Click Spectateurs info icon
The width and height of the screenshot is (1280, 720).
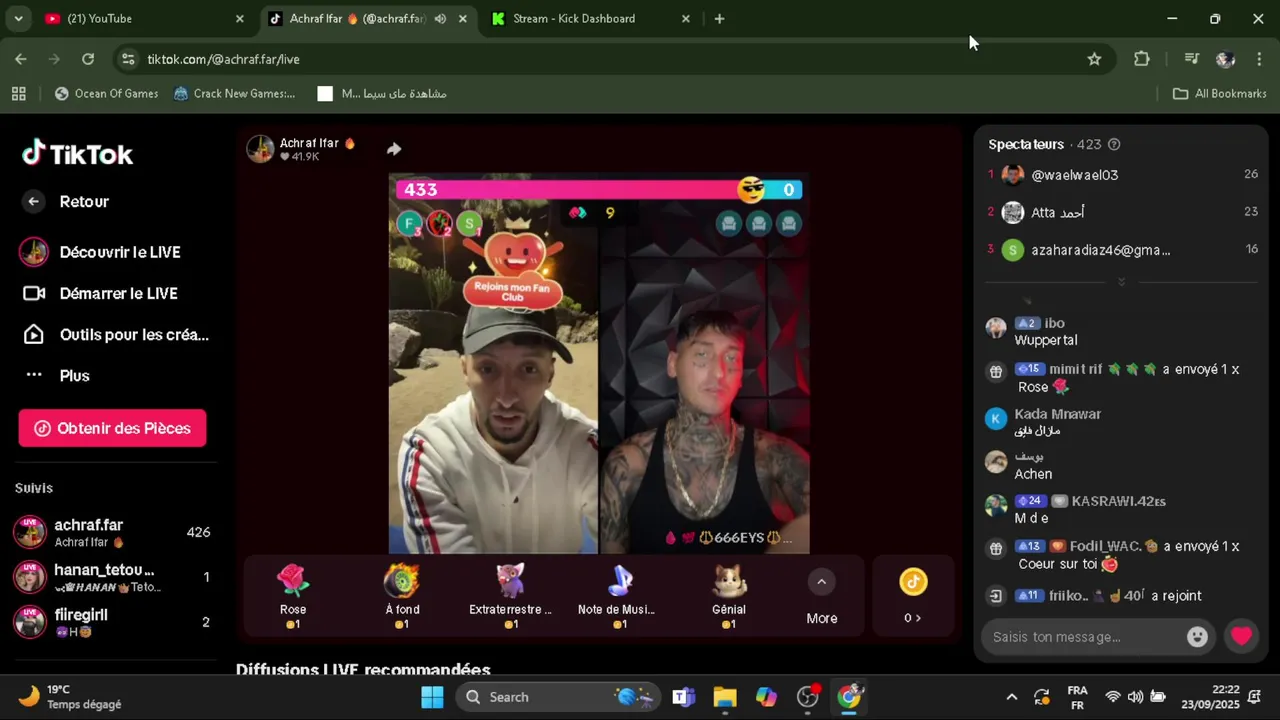(1114, 144)
